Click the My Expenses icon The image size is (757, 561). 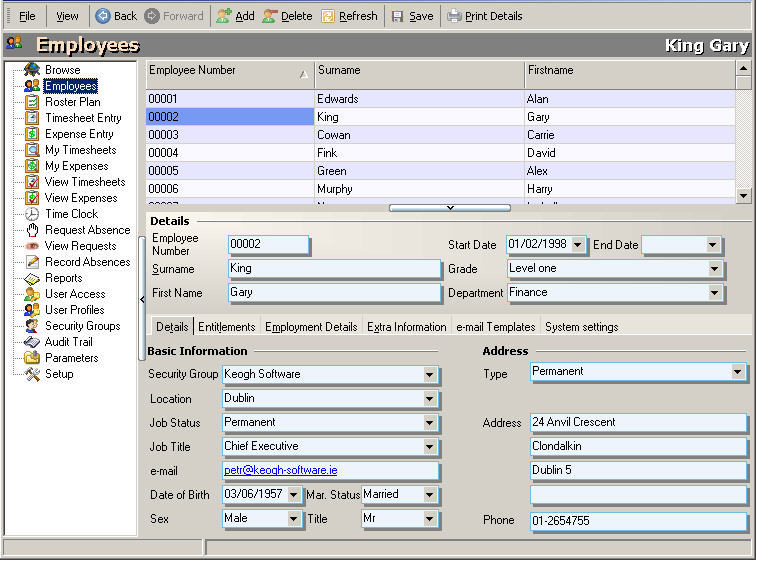tap(32, 165)
